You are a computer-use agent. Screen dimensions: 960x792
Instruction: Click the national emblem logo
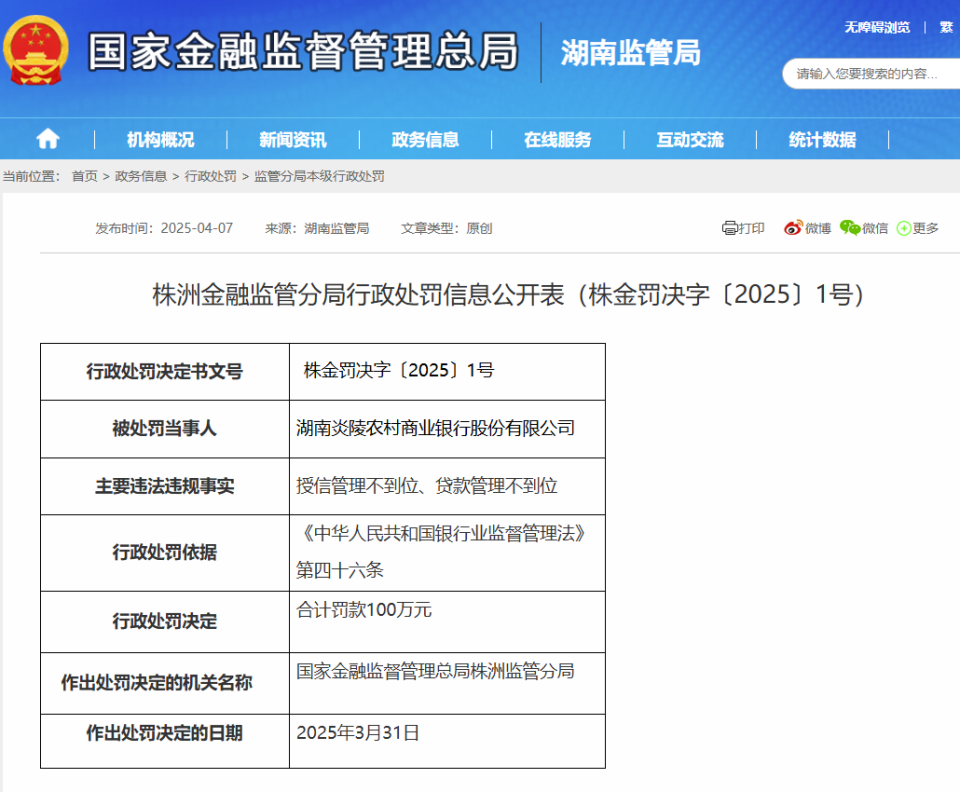(x=36, y=50)
